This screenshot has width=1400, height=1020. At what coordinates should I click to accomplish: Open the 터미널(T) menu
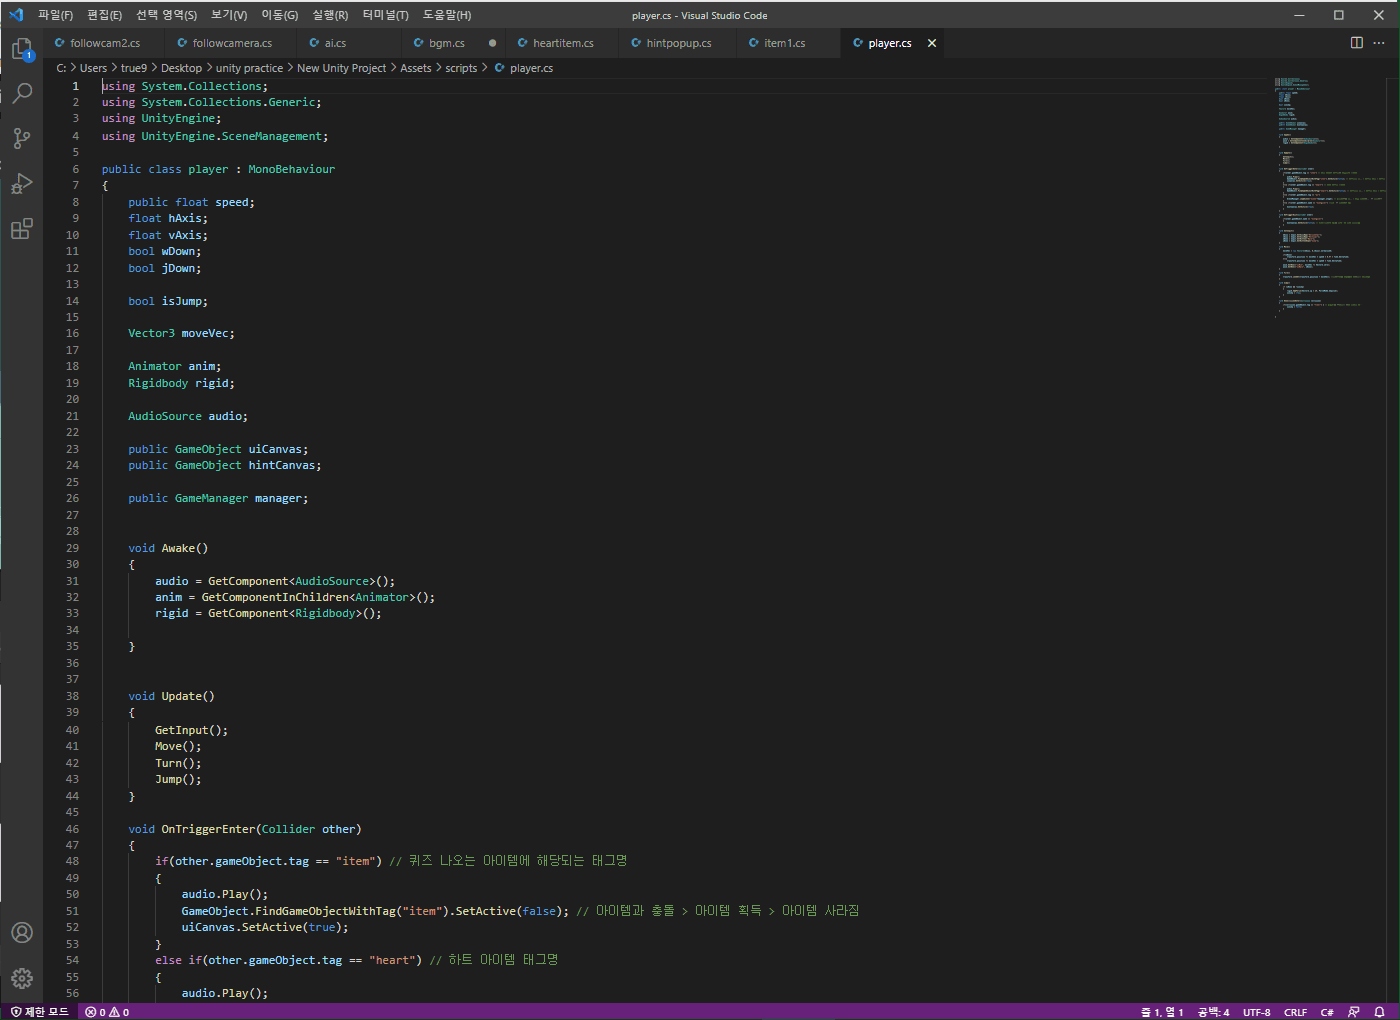pyautogui.click(x=385, y=15)
